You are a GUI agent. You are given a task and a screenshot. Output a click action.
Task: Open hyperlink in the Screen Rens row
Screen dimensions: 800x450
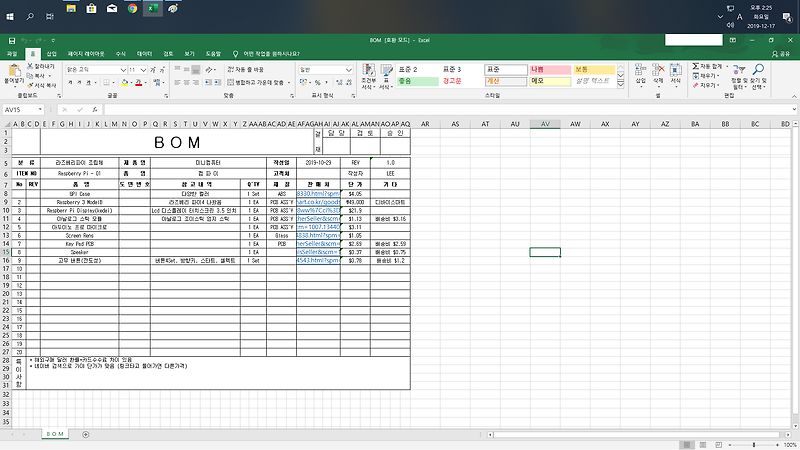pos(318,236)
